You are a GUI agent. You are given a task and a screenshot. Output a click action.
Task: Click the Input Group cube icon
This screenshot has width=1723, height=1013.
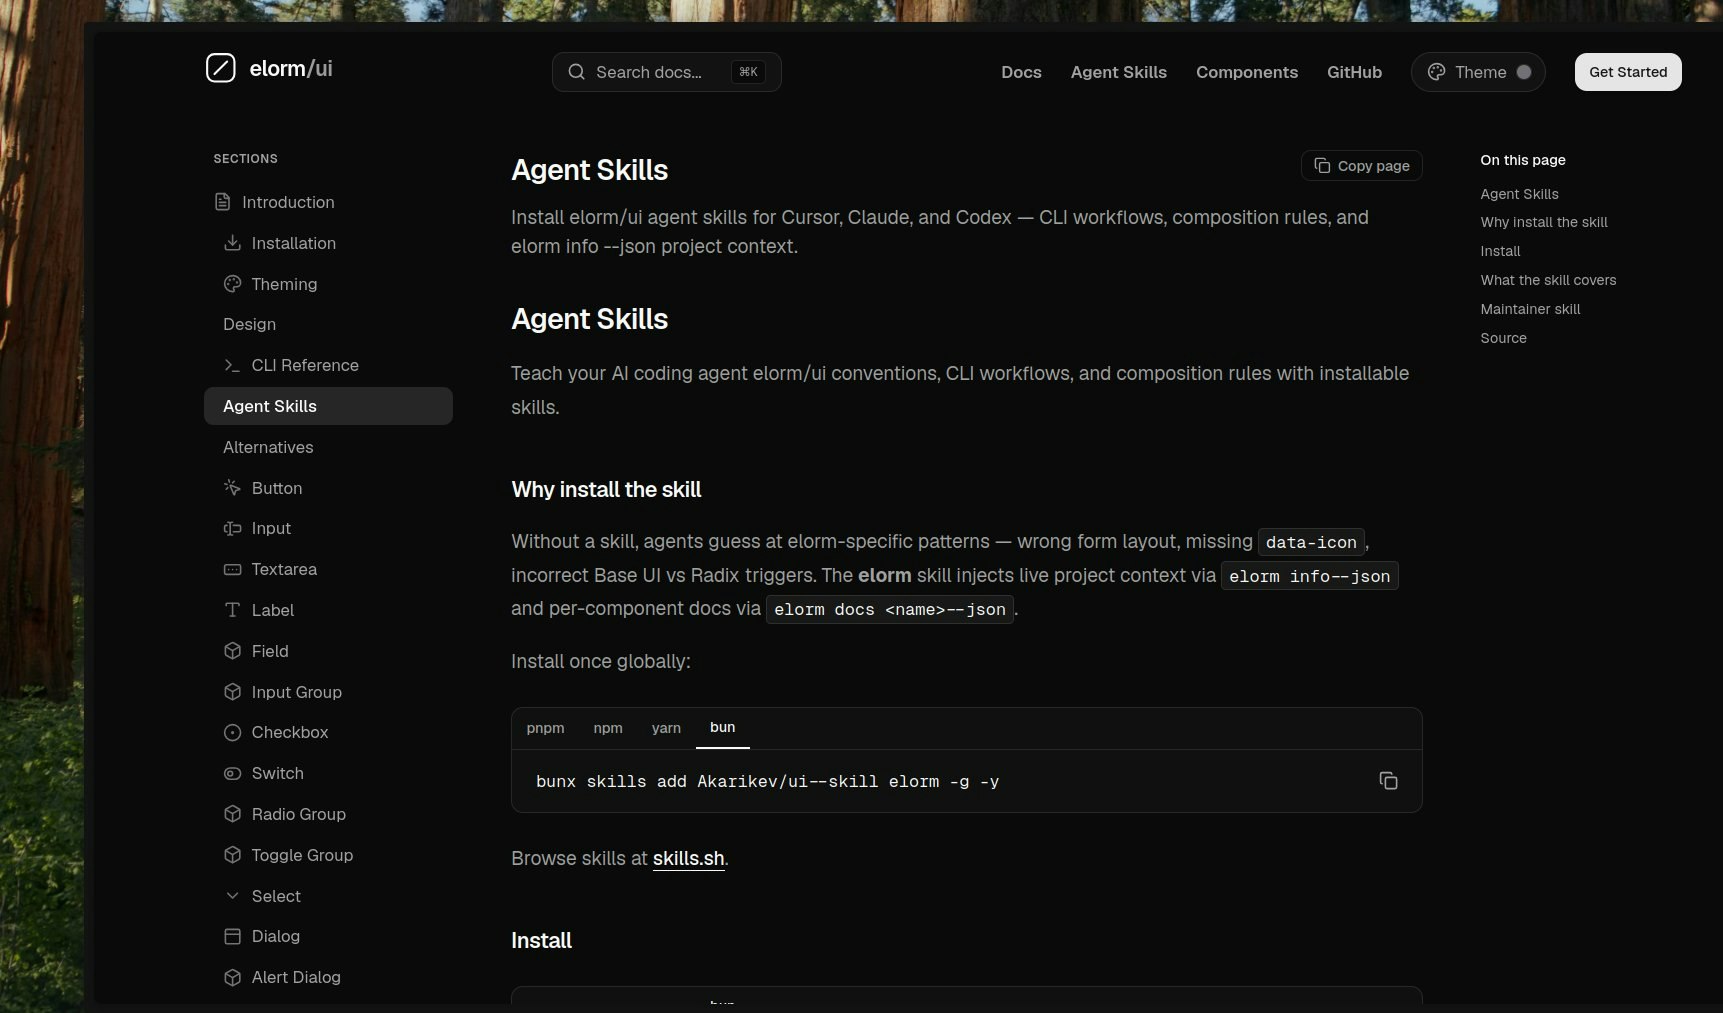232,692
